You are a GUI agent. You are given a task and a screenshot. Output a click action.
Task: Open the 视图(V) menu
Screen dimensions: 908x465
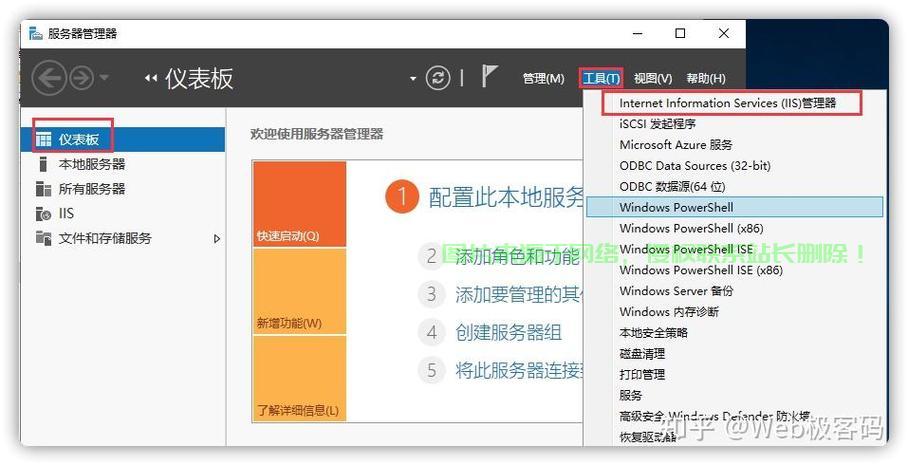653,79
